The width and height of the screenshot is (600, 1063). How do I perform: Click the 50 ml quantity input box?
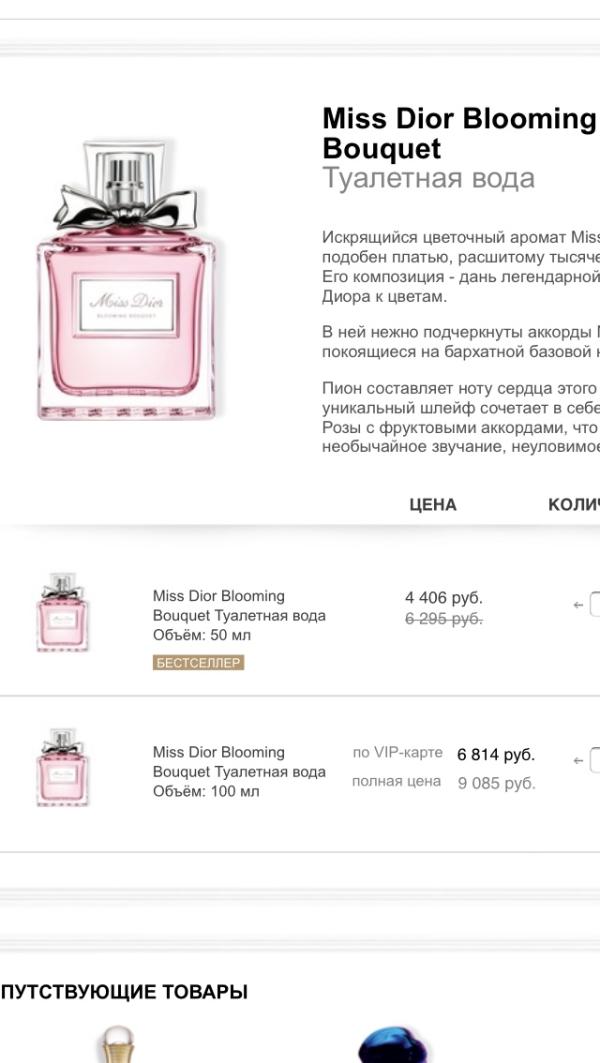(x=595, y=605)
